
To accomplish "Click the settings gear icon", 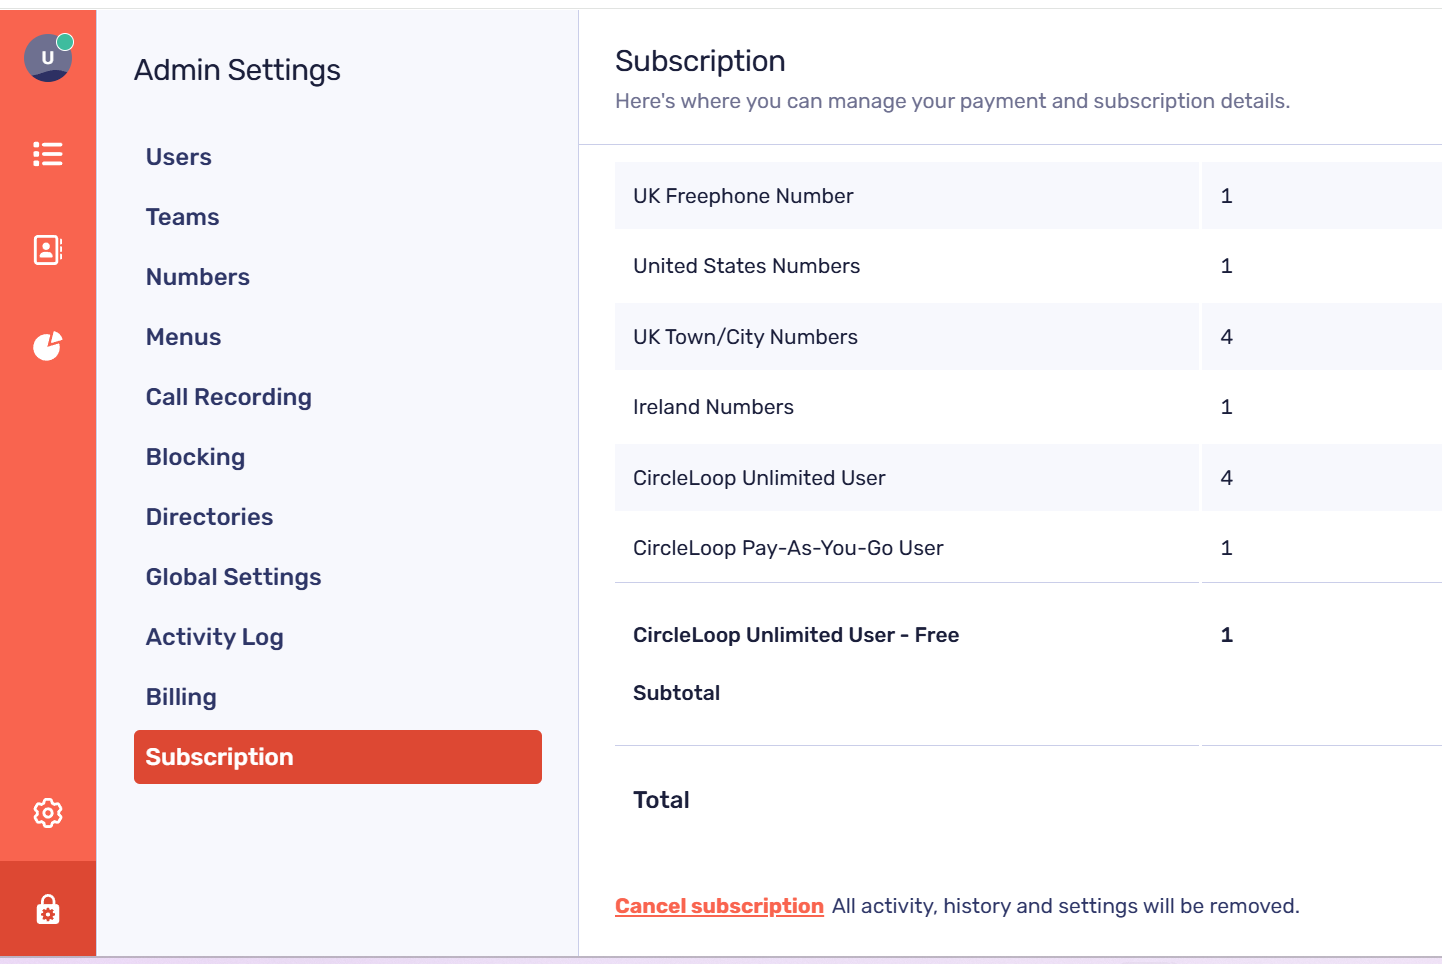I will pos(48,813).
